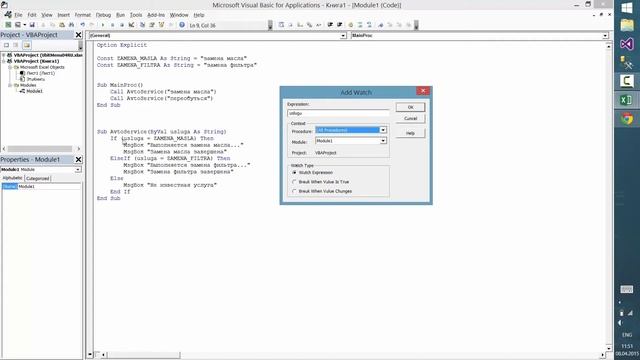The width and height of the screenshot is (640, 360).
Task: Open the MainProc procedure dropdown arrow
Action: tap(605, 36)
